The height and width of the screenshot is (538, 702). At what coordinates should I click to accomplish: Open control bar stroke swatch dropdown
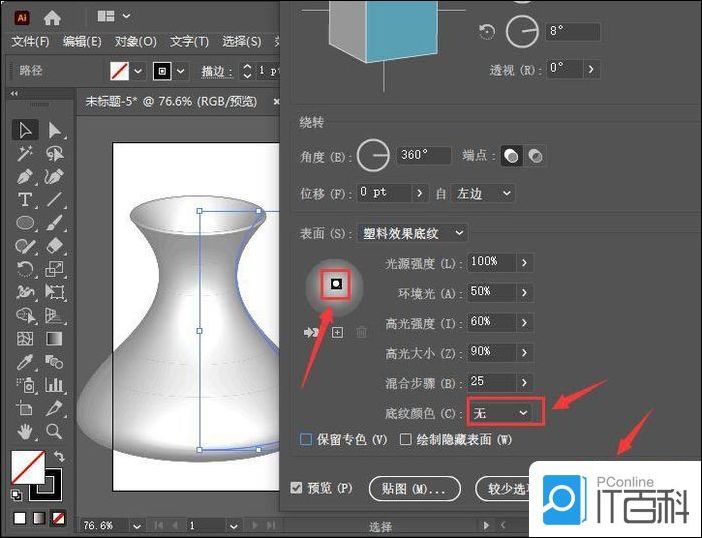180,71
